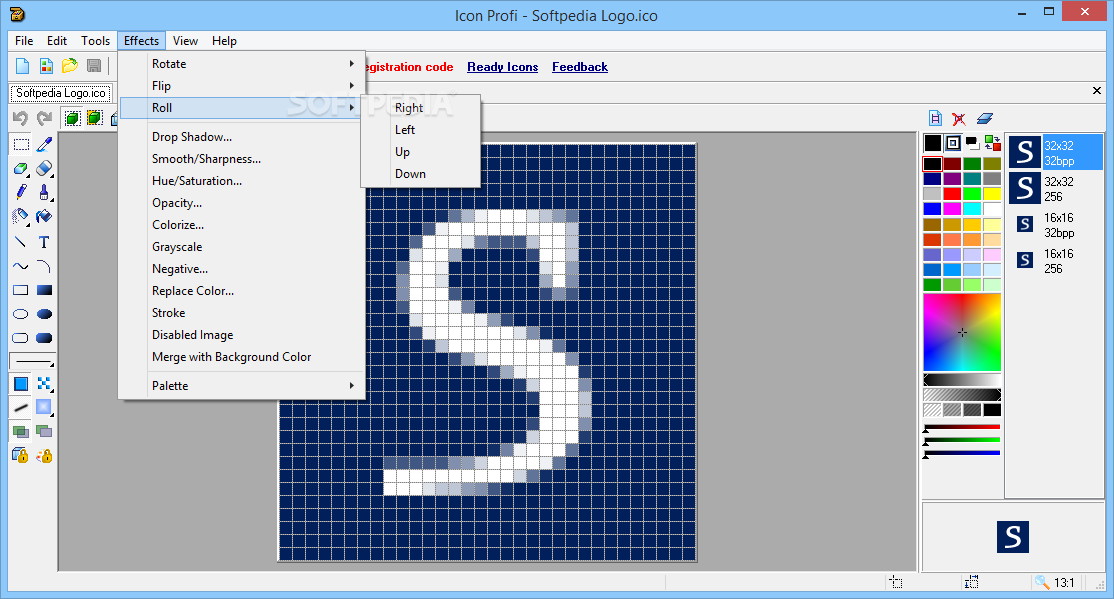The height and width of the screenshot is (599, 1114).
Task: Undo the last action
Action: pos(21,118)
